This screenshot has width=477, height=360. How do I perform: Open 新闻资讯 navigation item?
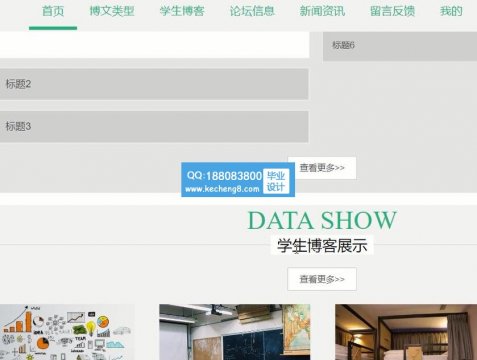(x=322, y=11)
